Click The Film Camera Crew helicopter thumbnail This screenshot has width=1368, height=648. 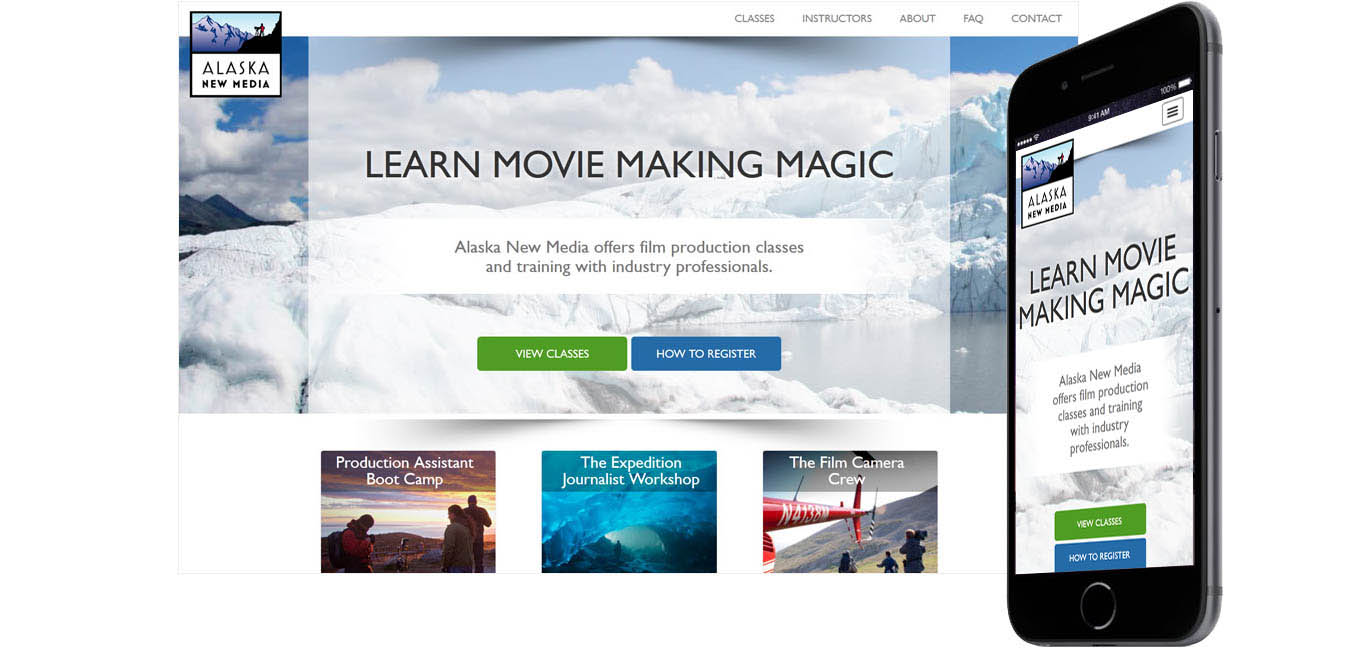click(x=849, y=512)
